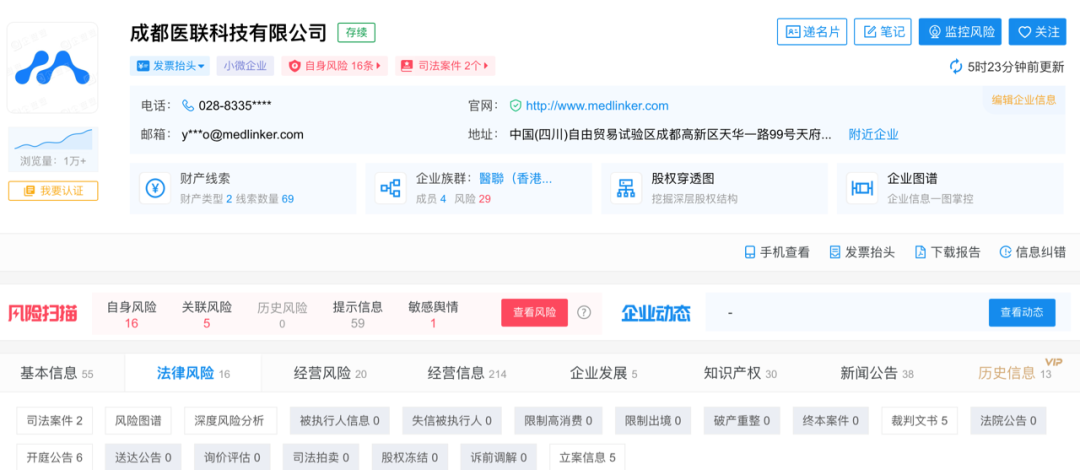Click 司法拍卖 0 chip
The image size is (1080, 470).
point(321,457)
